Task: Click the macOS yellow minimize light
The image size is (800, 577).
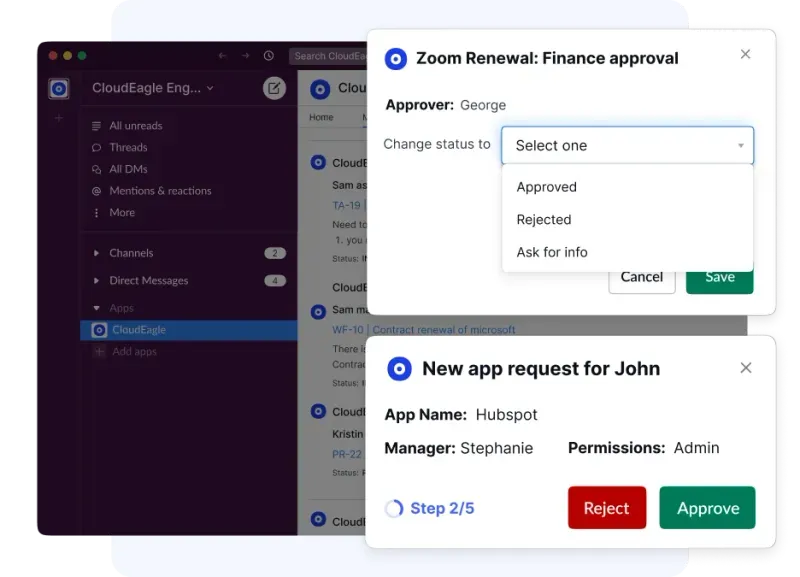Action: [x=68, y=56]
